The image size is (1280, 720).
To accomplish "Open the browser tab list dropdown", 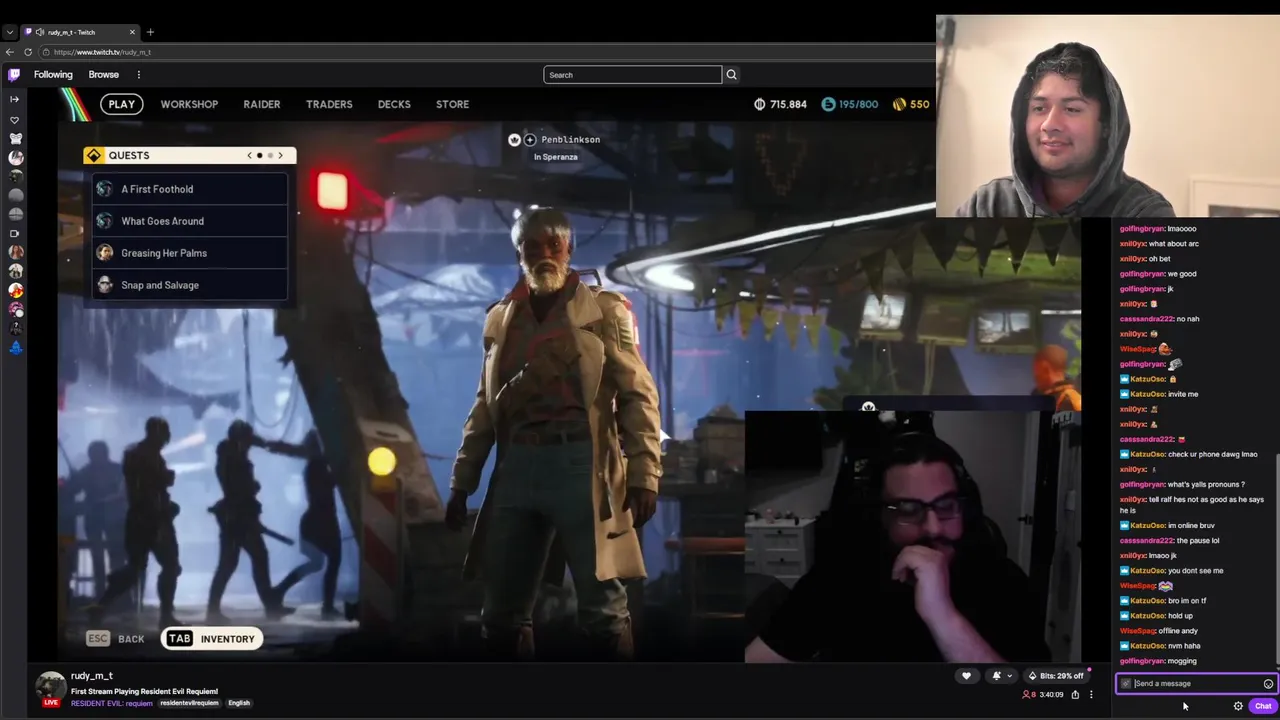I will [10, 32].
